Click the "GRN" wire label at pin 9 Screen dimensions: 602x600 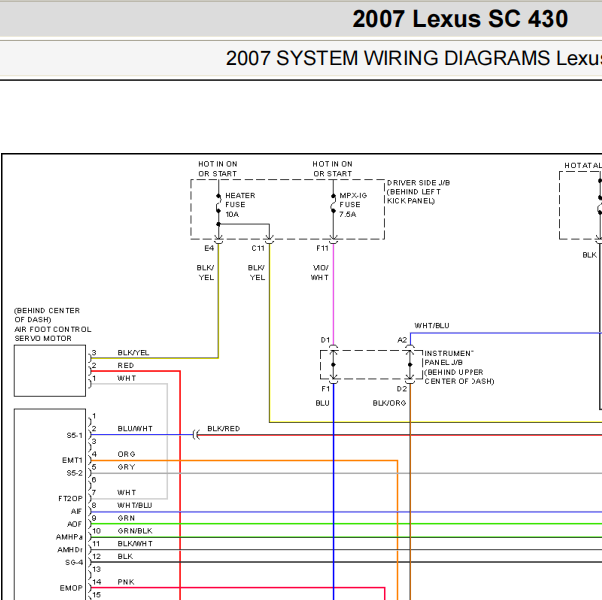126,518
